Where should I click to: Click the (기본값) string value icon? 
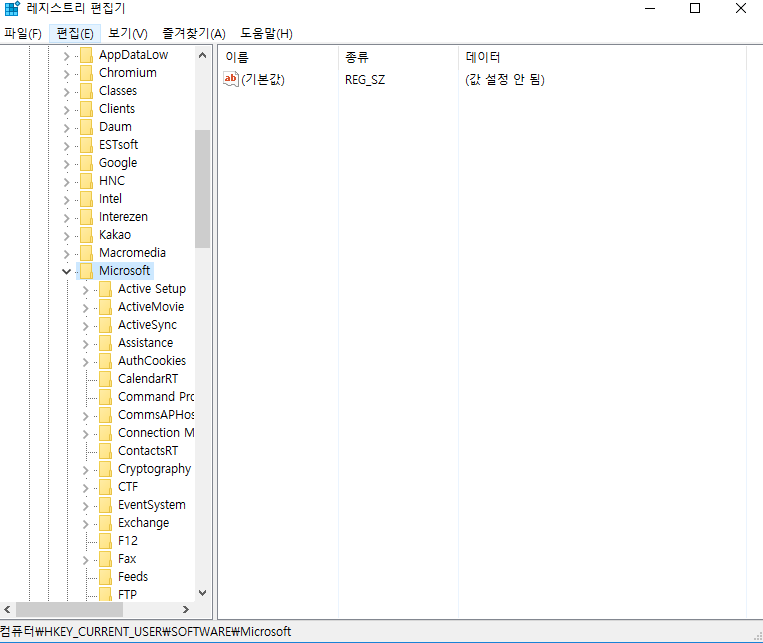[x=231, y=79]
